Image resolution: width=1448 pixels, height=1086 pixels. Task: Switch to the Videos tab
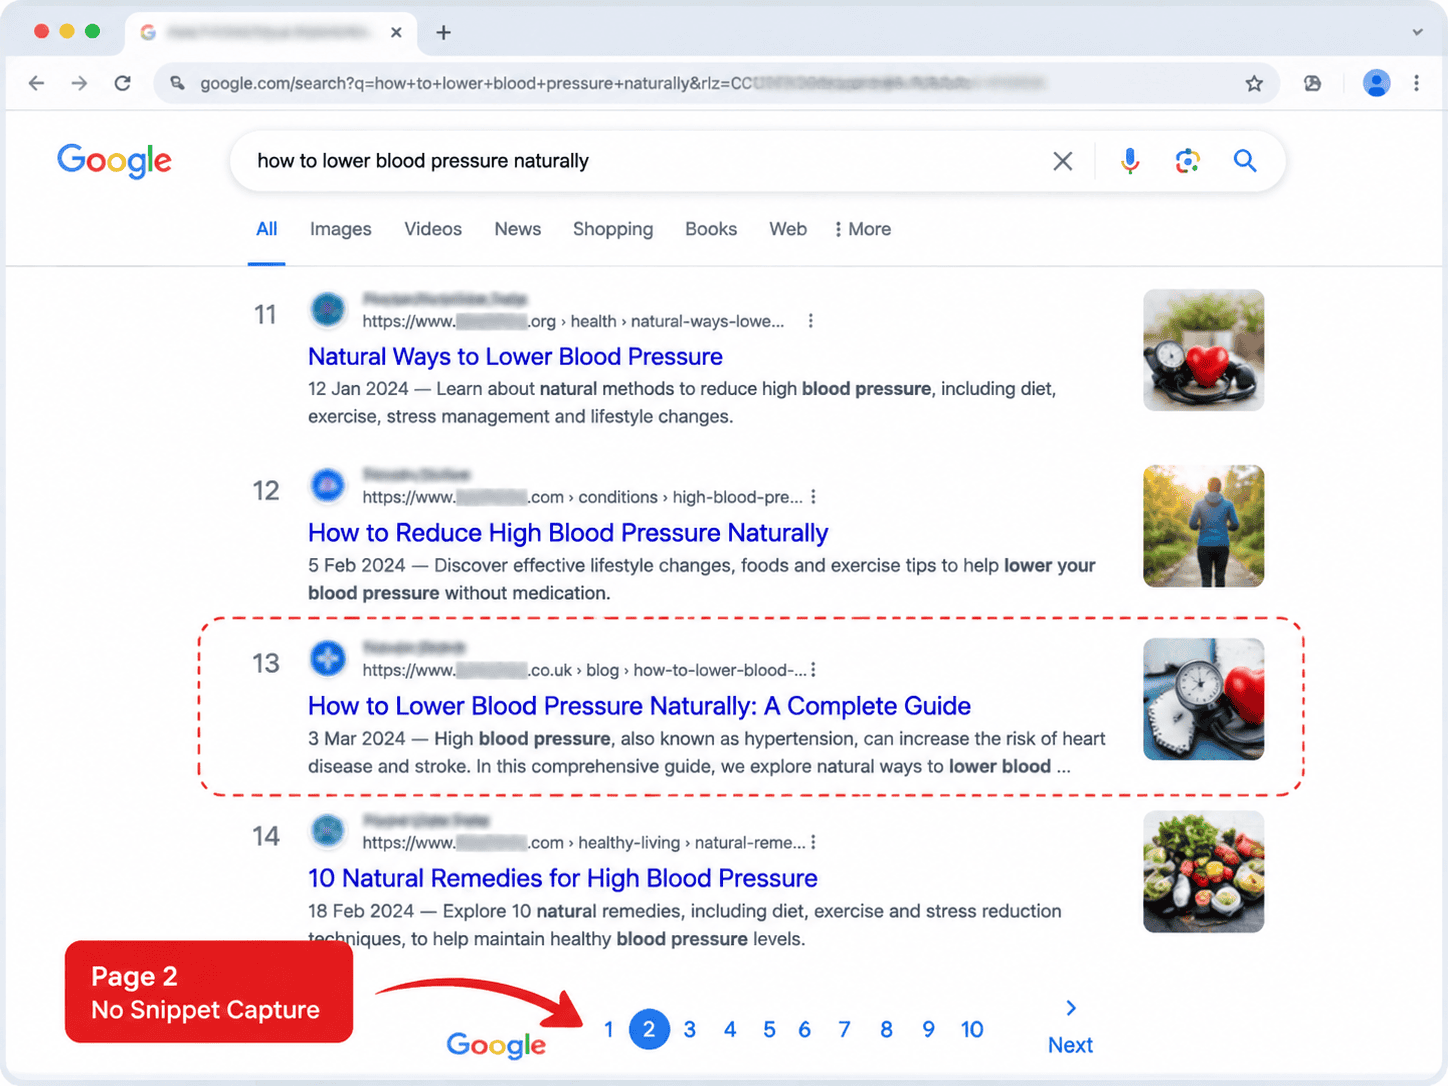tap(433, 229)
